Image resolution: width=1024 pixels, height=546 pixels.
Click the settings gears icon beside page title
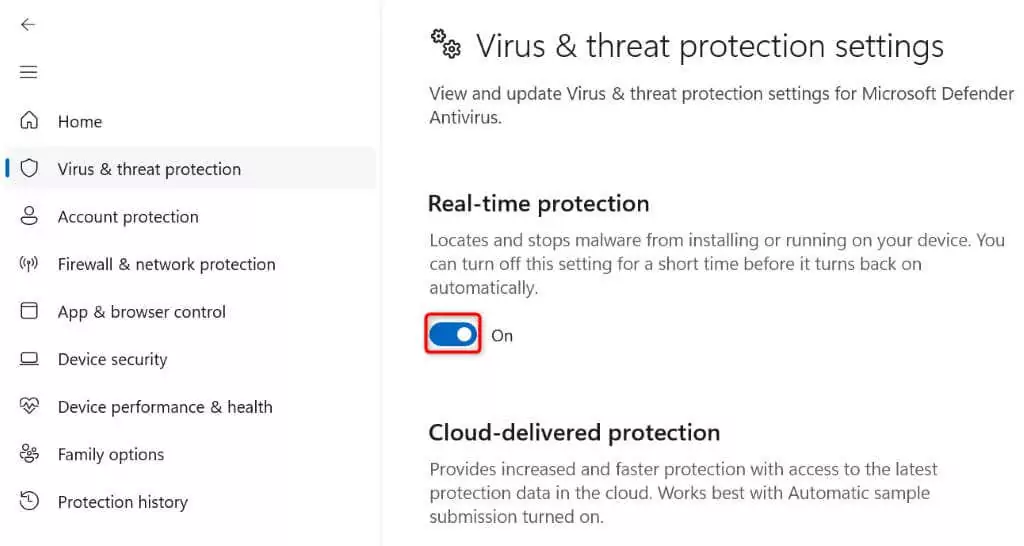(x=446, y=44)
